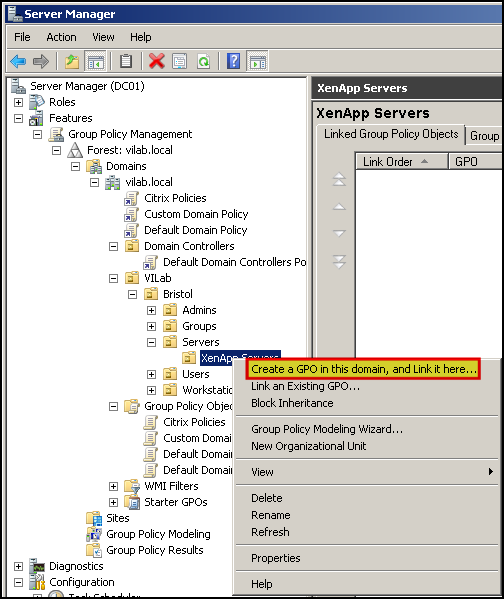
Task: Expand the WMI Filters node
Action: point(113,486)
